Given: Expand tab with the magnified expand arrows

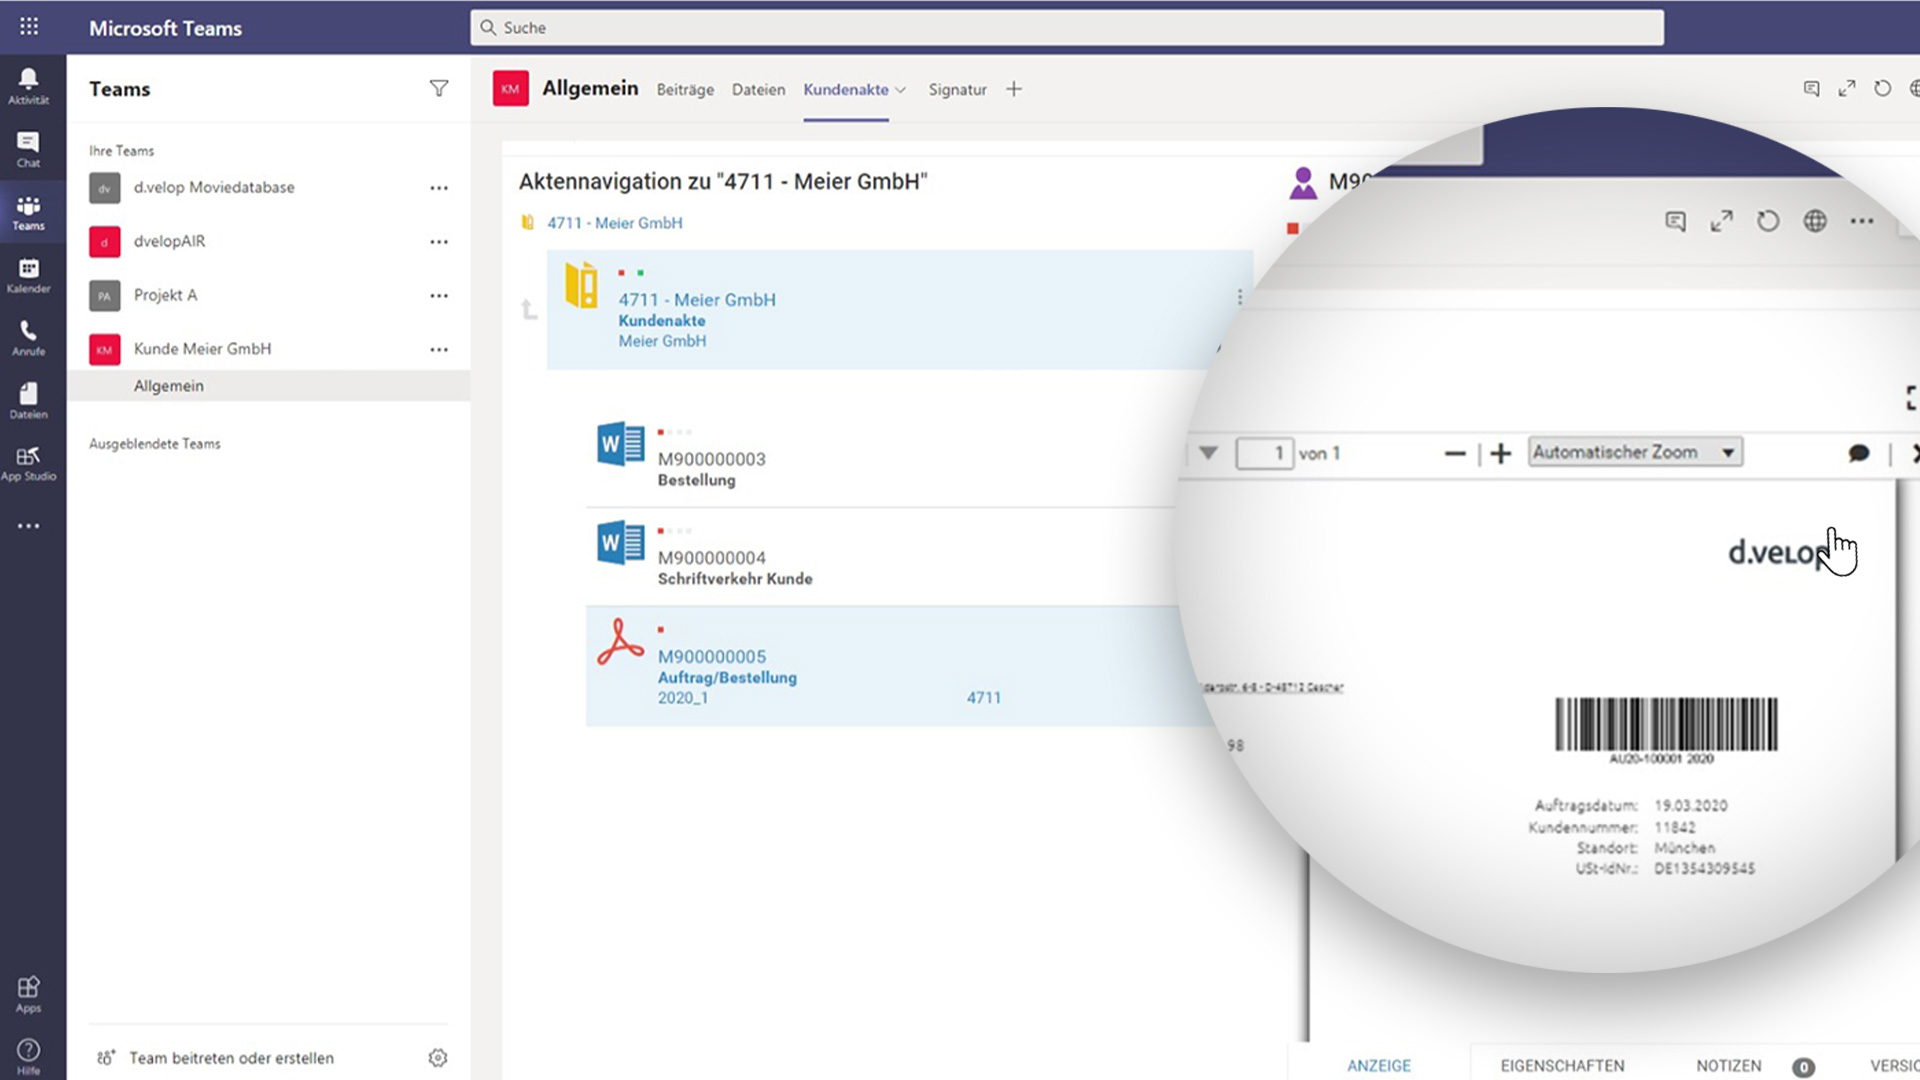Looking at the screenshot, I should point(1721,221).
